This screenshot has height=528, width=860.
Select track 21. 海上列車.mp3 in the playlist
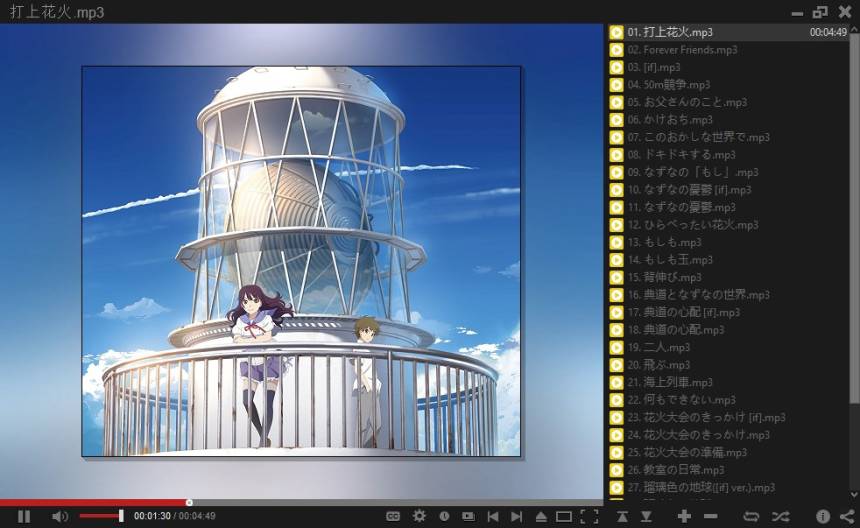point(670,382)
